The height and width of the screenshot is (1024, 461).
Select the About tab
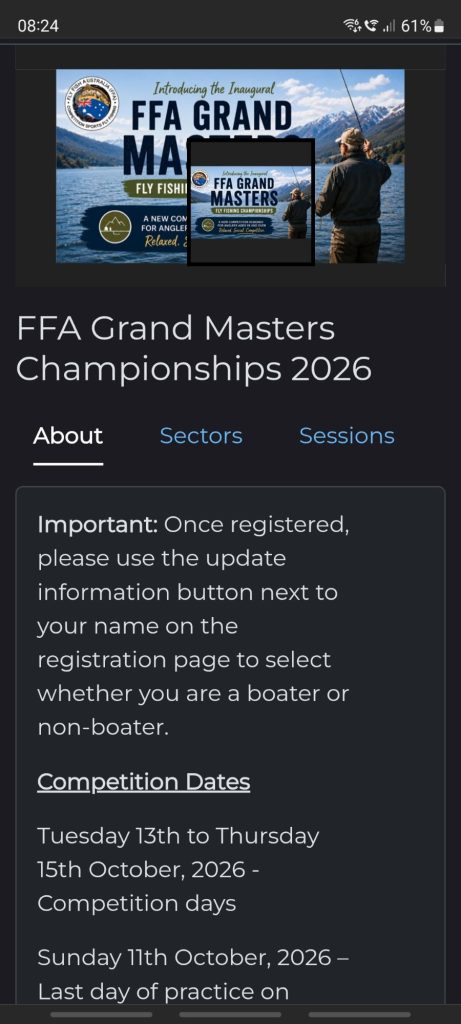tap(68, 436)
